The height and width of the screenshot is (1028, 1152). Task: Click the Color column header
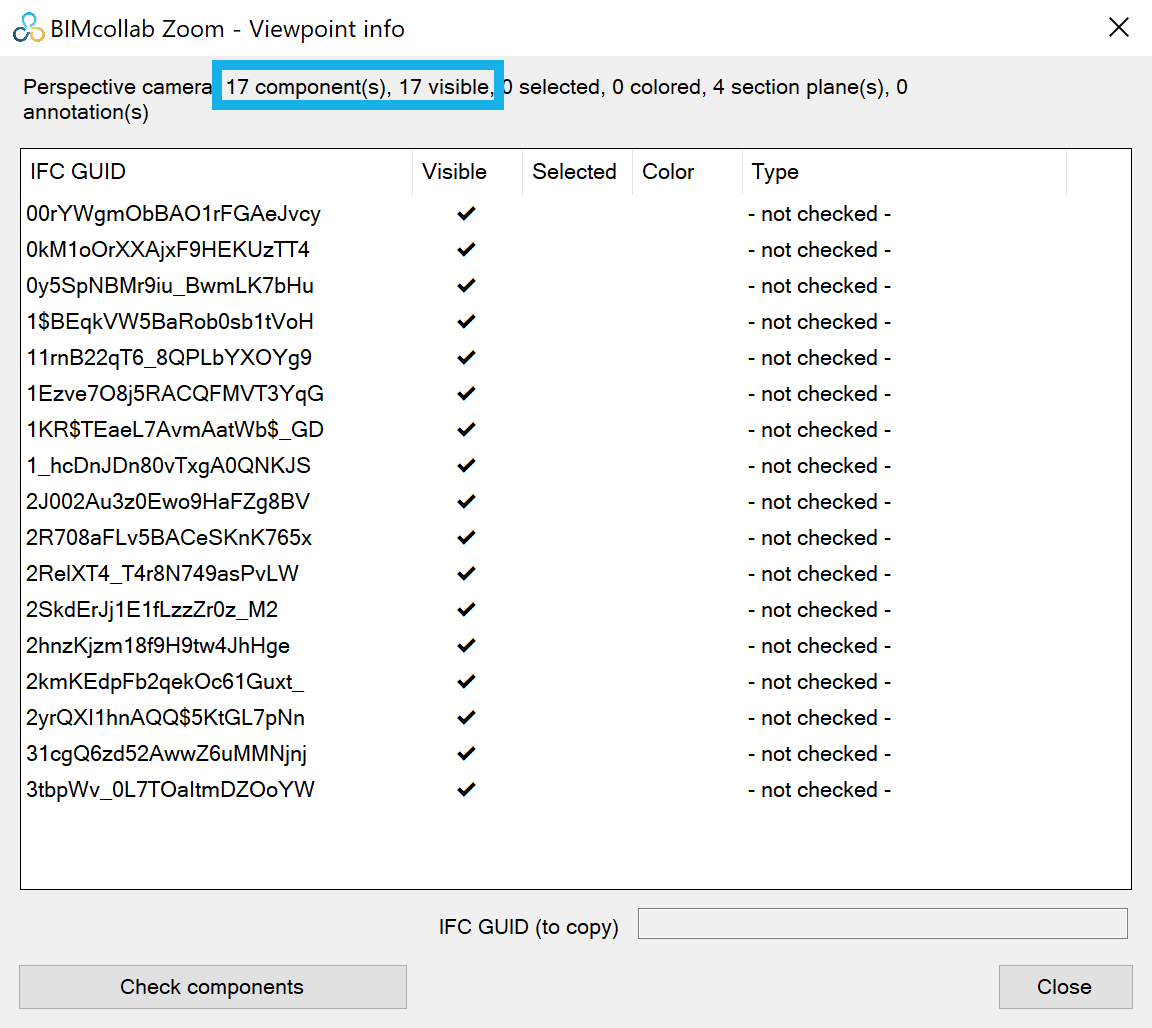click(687, 172)
